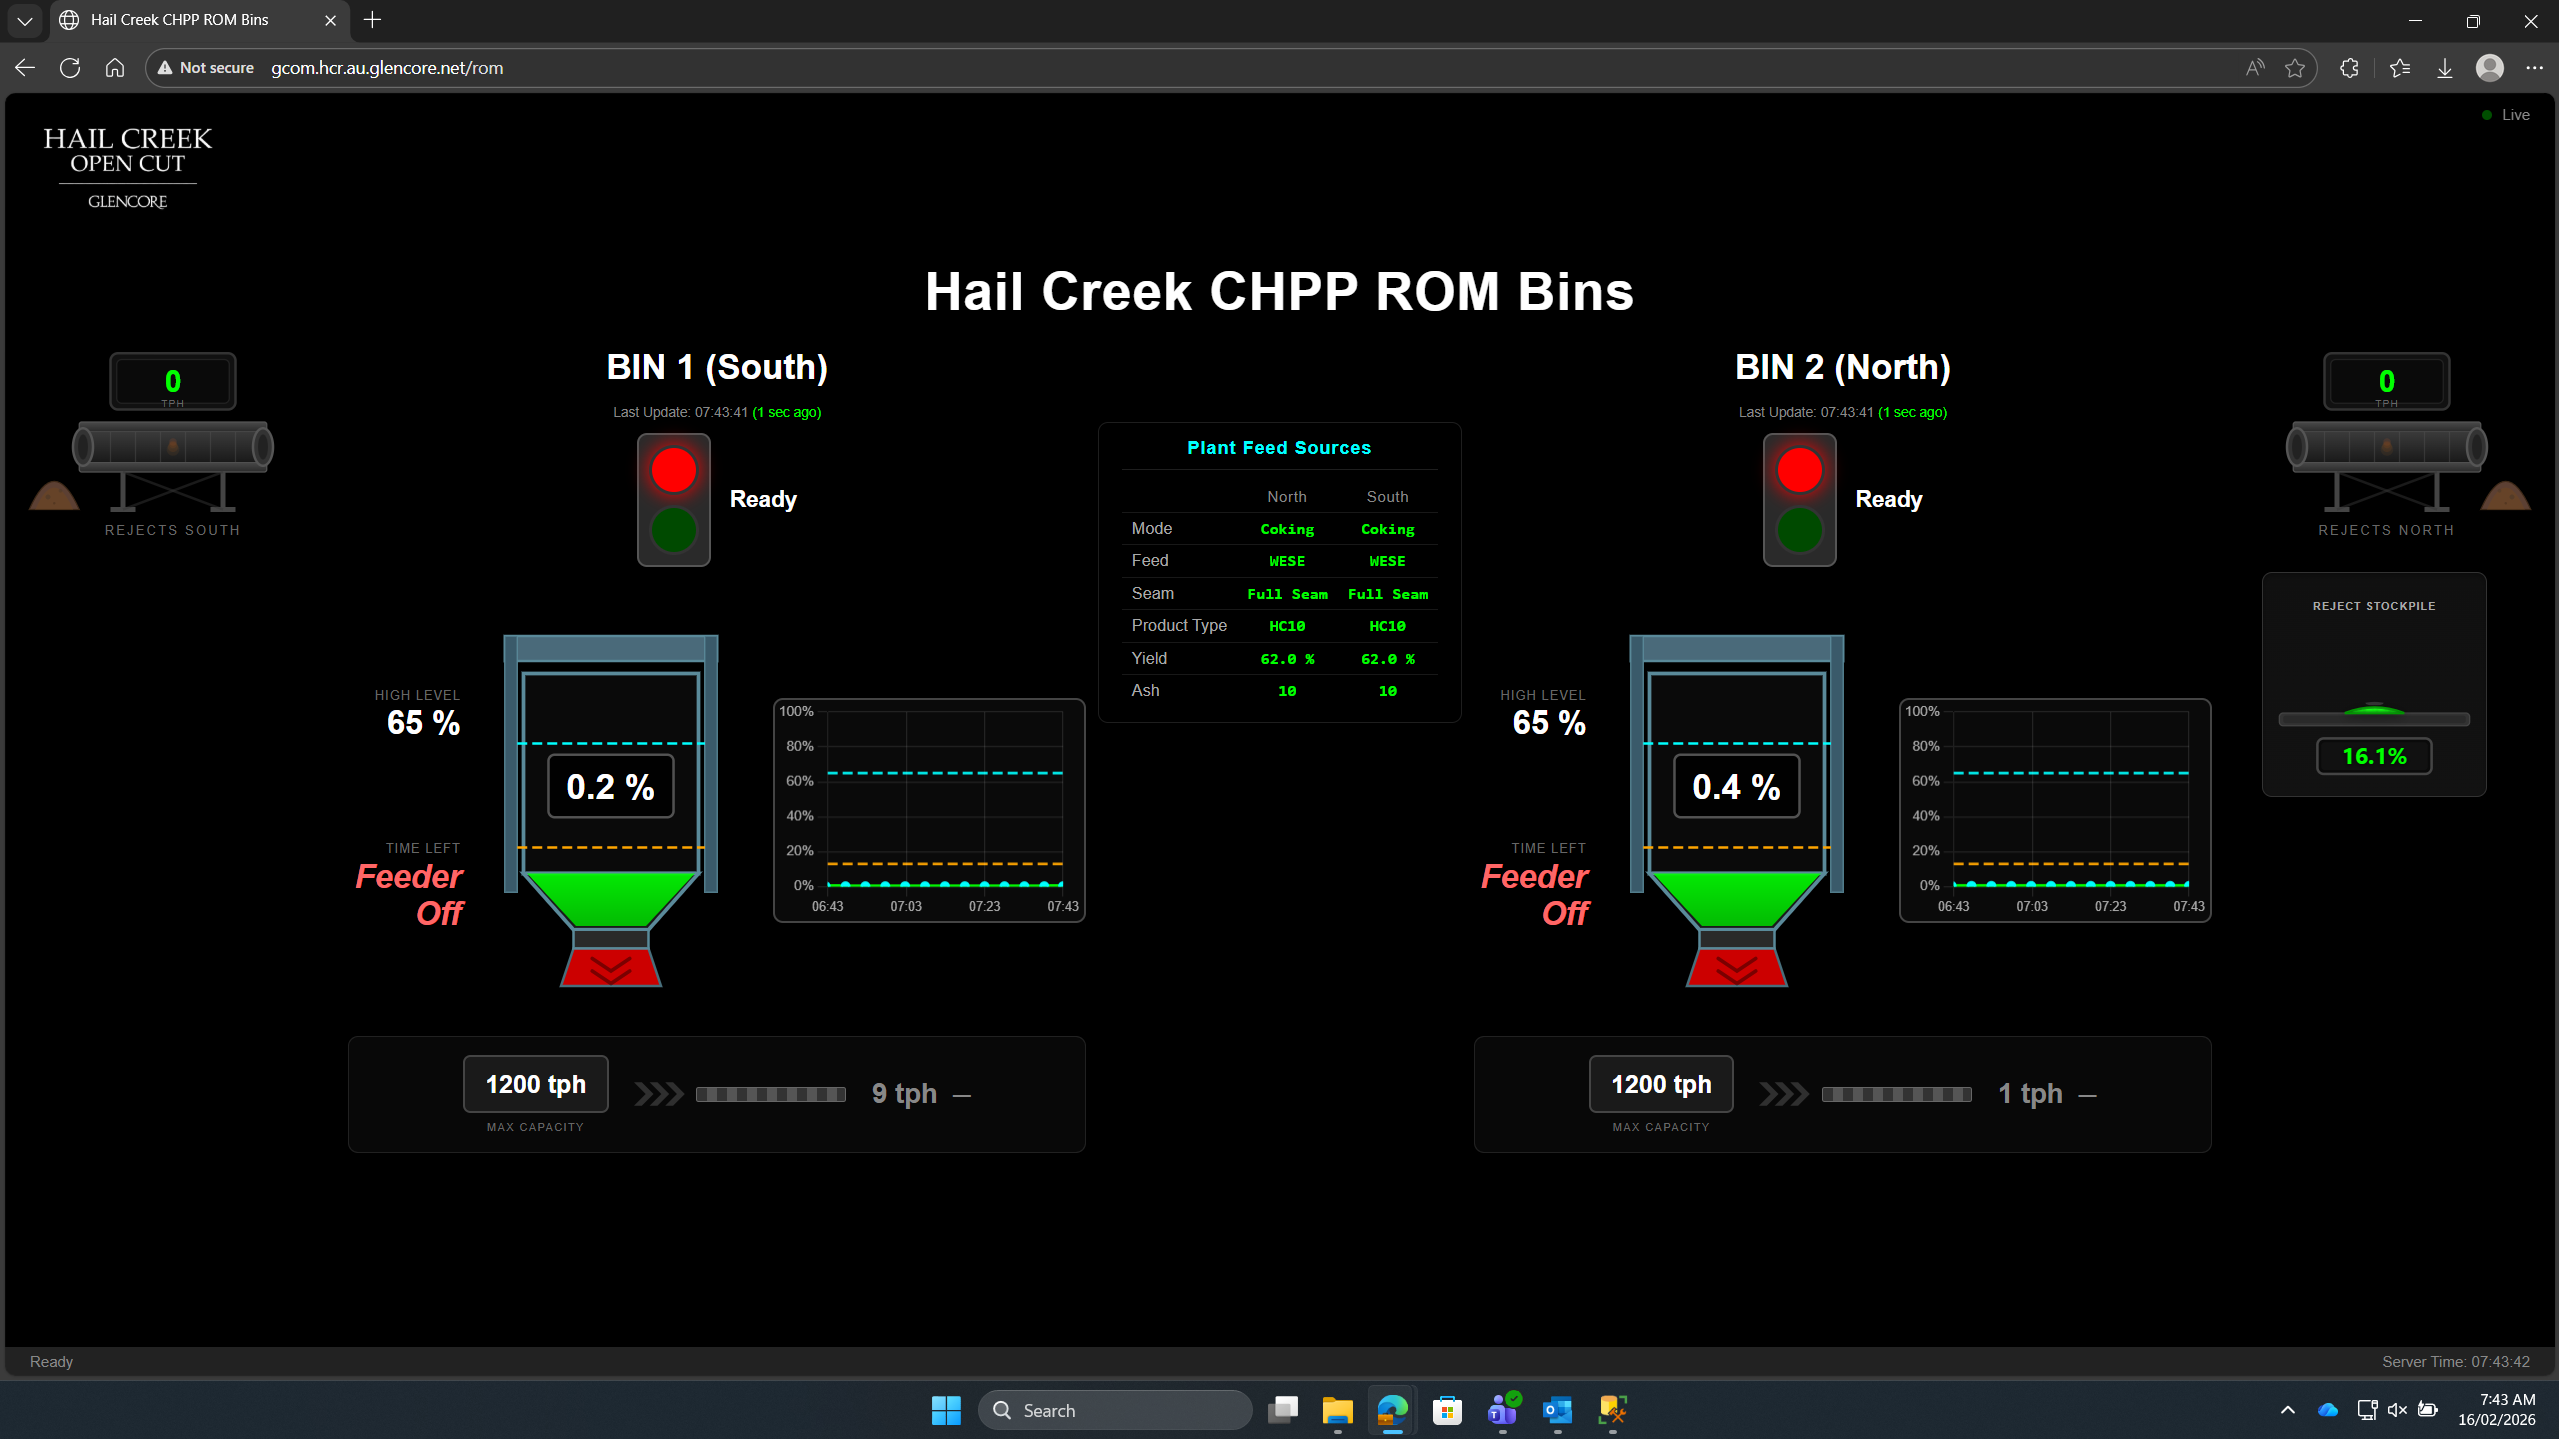Click BIN 1 traffic light indicator
2559x1439 pixels.
pyautogui.click(x=674, y=499)
